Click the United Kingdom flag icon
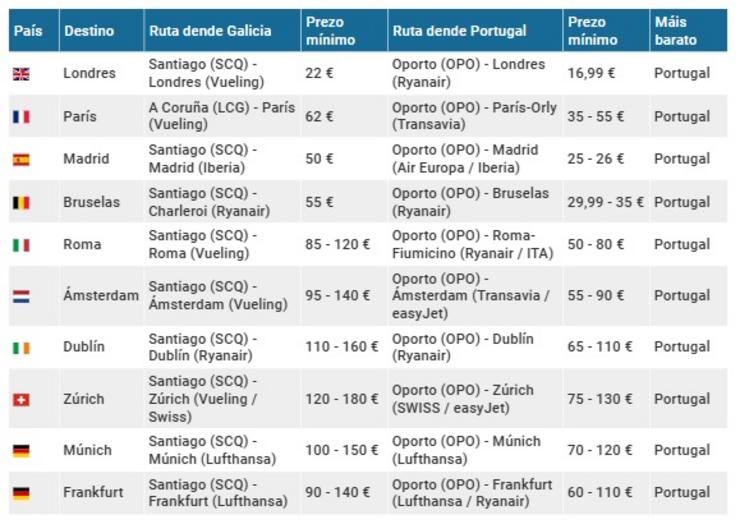 (x=21, y=73)
